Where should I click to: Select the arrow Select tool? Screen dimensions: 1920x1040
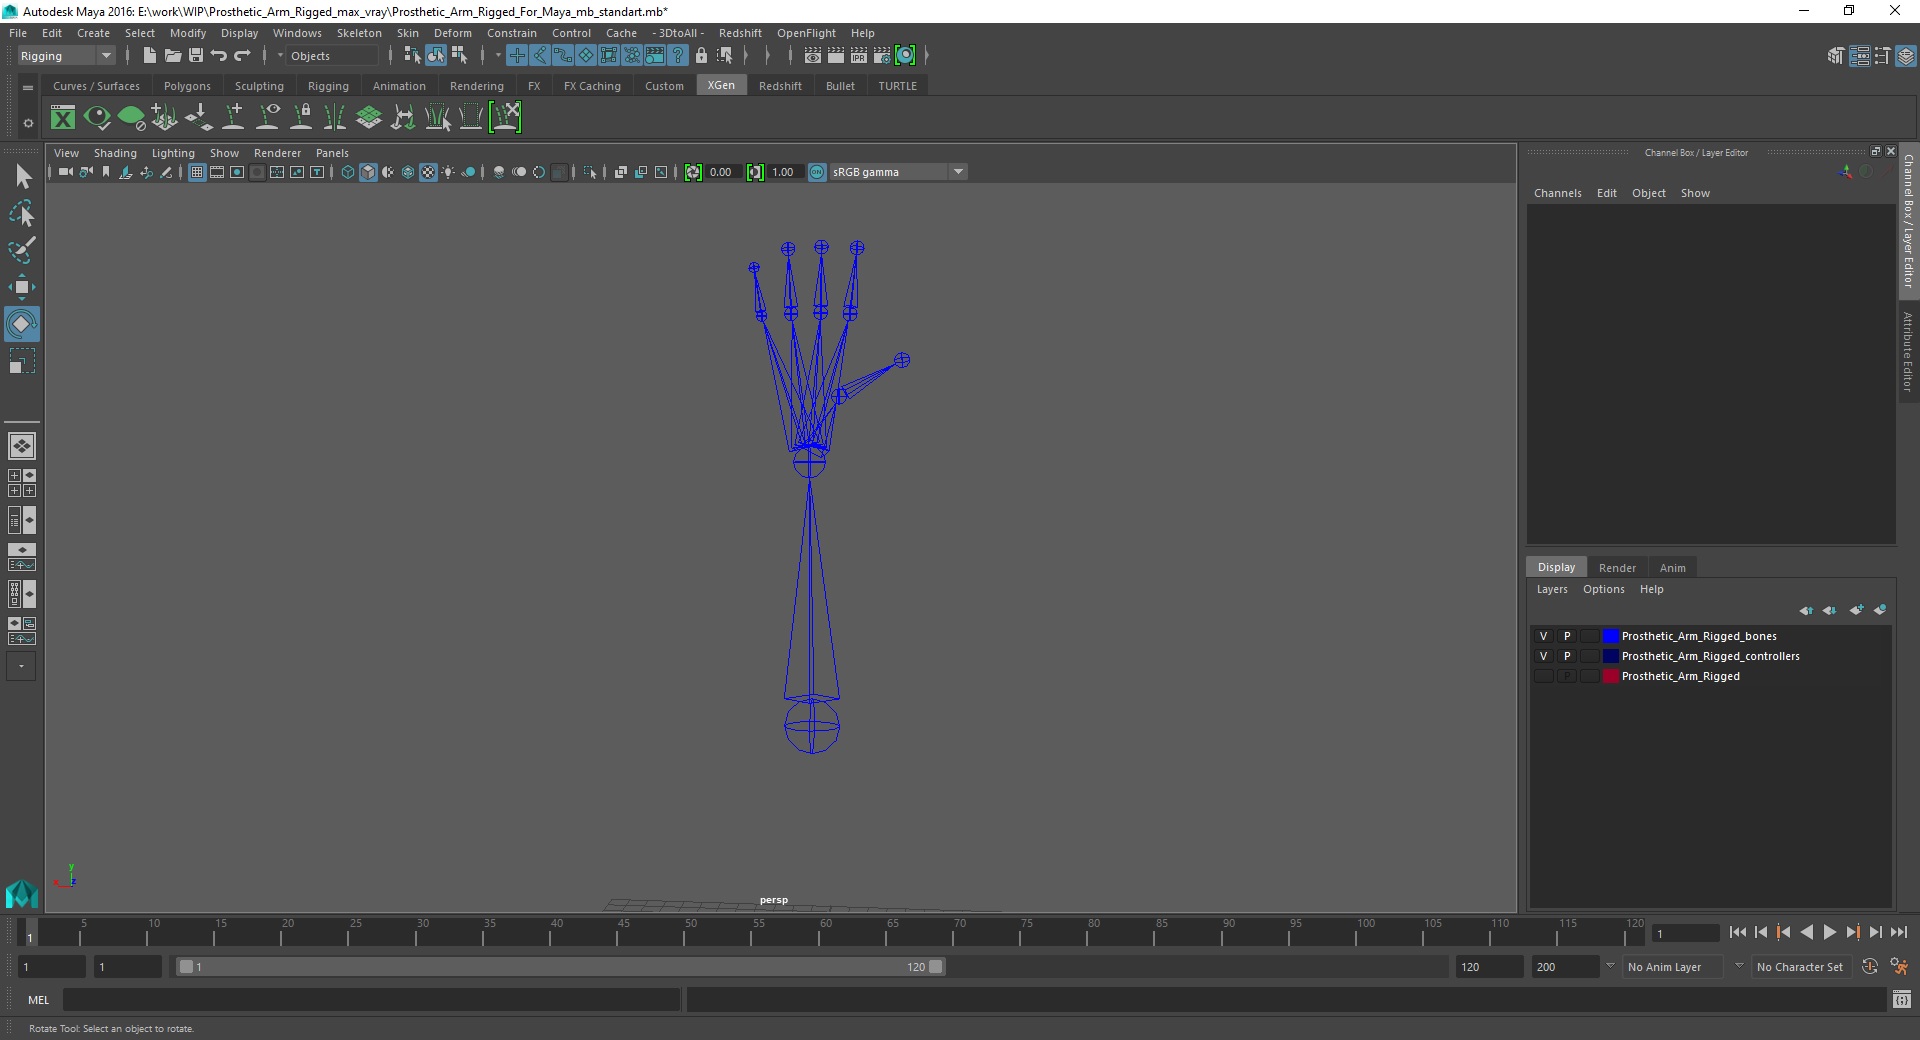(x=22, y=177)
